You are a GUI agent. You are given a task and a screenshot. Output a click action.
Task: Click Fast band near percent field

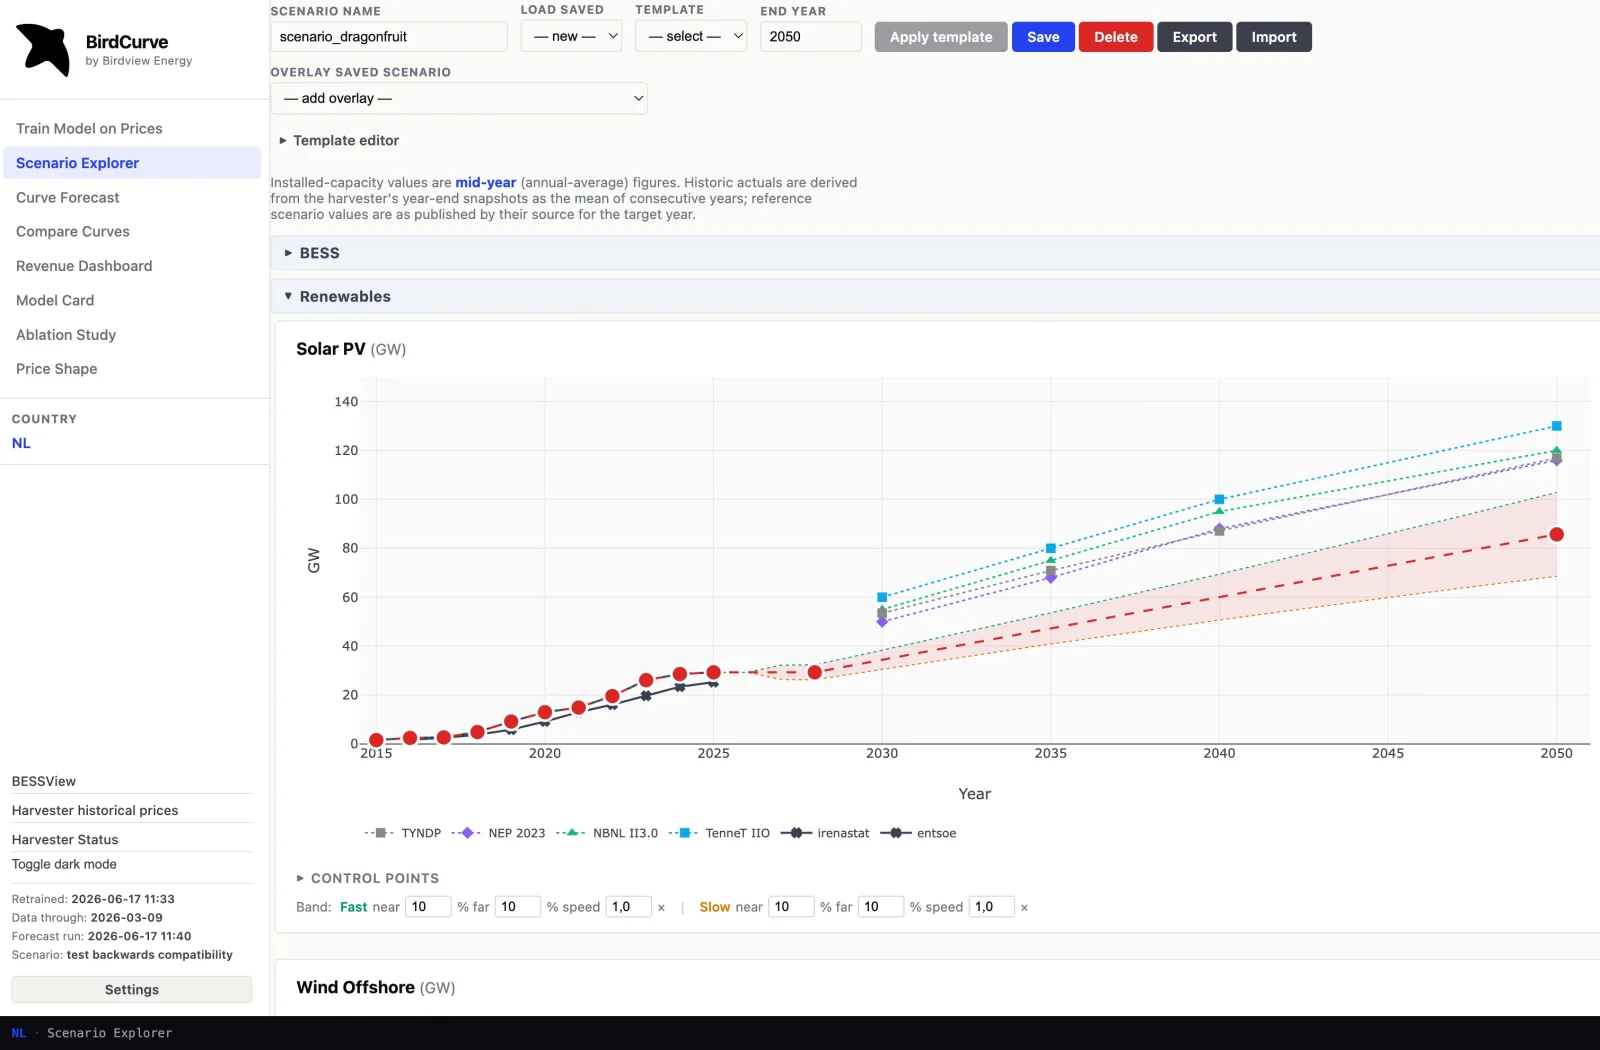428,907
